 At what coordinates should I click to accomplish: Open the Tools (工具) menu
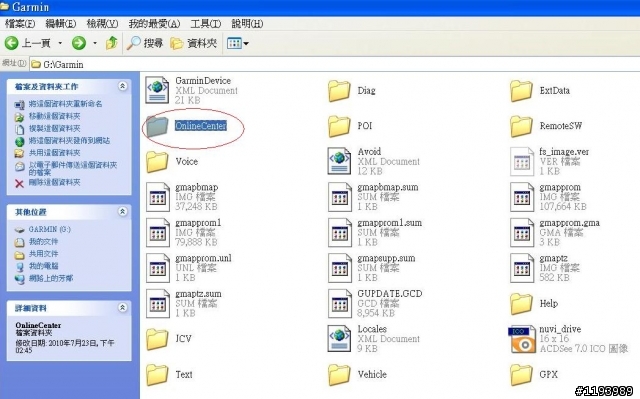[206, 24]
